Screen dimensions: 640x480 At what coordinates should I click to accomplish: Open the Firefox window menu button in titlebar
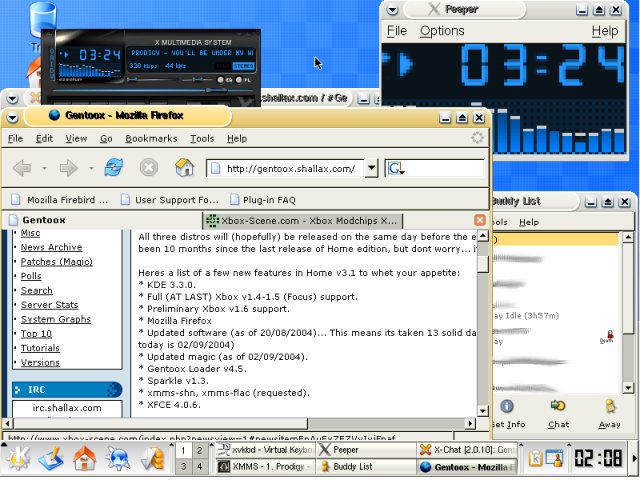(x=13, y=118)
